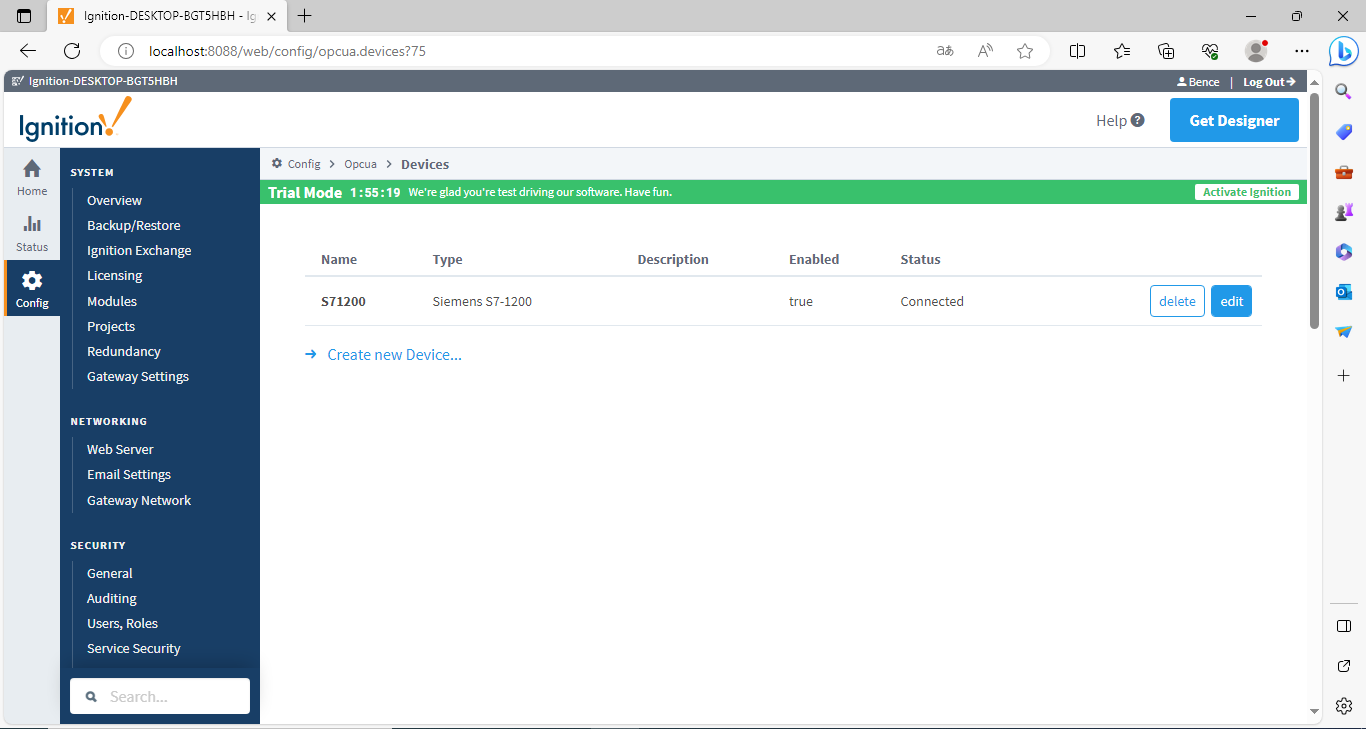Open Ignition Exchange menu item
Screen dimensions: 1366x729
point(139,250)
